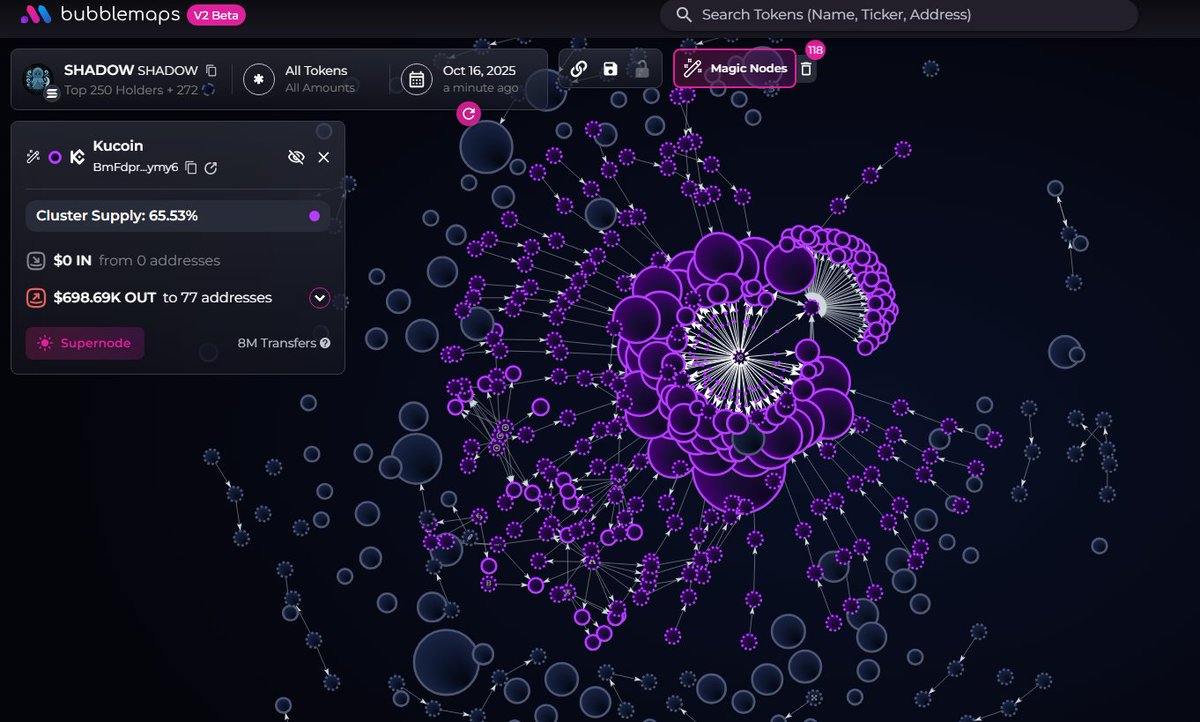The height and width of the screenshot is (722, 1200).
Task: Toggle the lock icon in toolbar
Action: (641, 69)
